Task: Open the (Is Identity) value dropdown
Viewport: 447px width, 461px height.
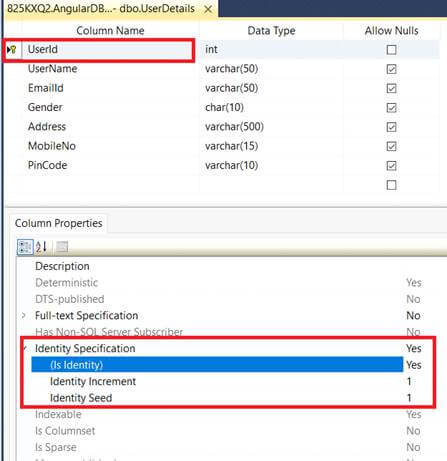Action: coord(414,365)
